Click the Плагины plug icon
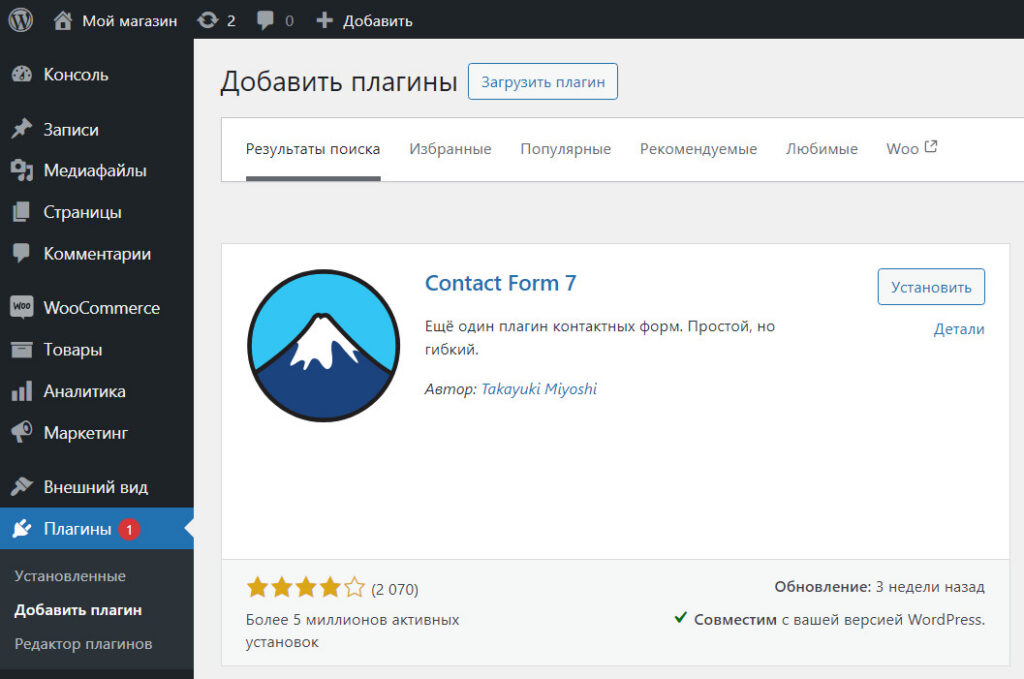This screenshot has width=1024, height=679. pos(22,528)
